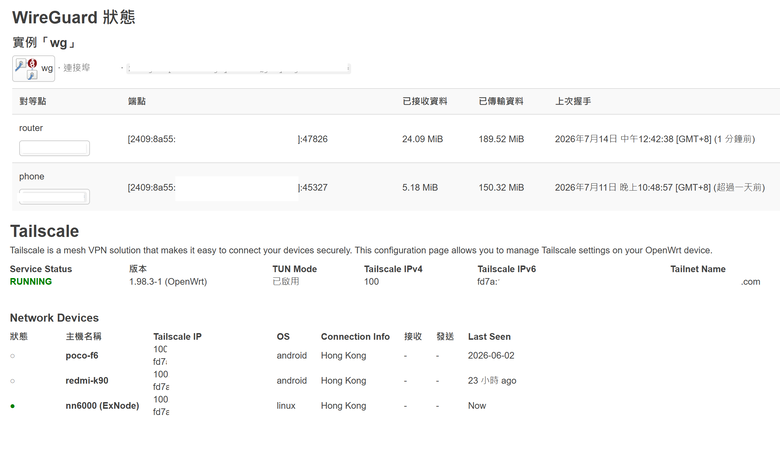The image size is (780, 453).
Task: Click offline status dot for poco-f6
Action: click(x=12, y=356)
